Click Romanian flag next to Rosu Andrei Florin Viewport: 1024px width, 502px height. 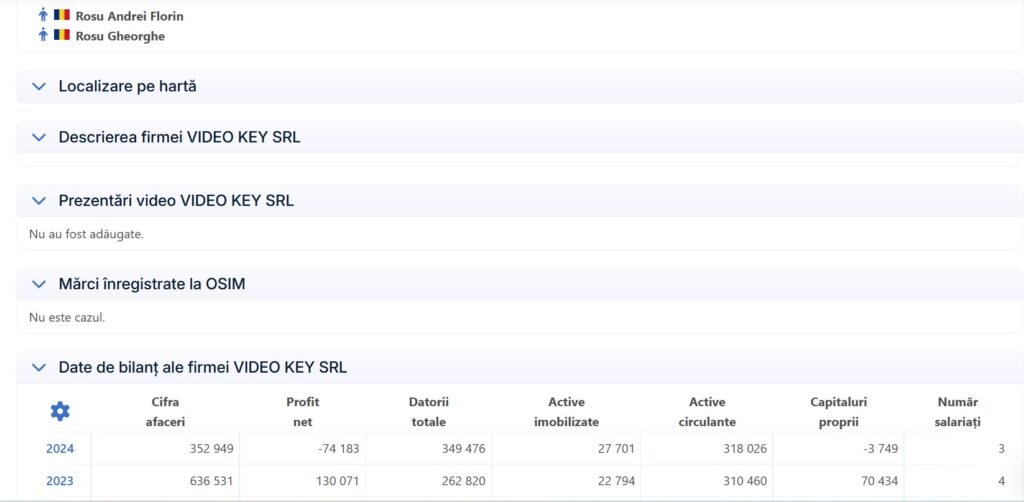tap(62, 16)
